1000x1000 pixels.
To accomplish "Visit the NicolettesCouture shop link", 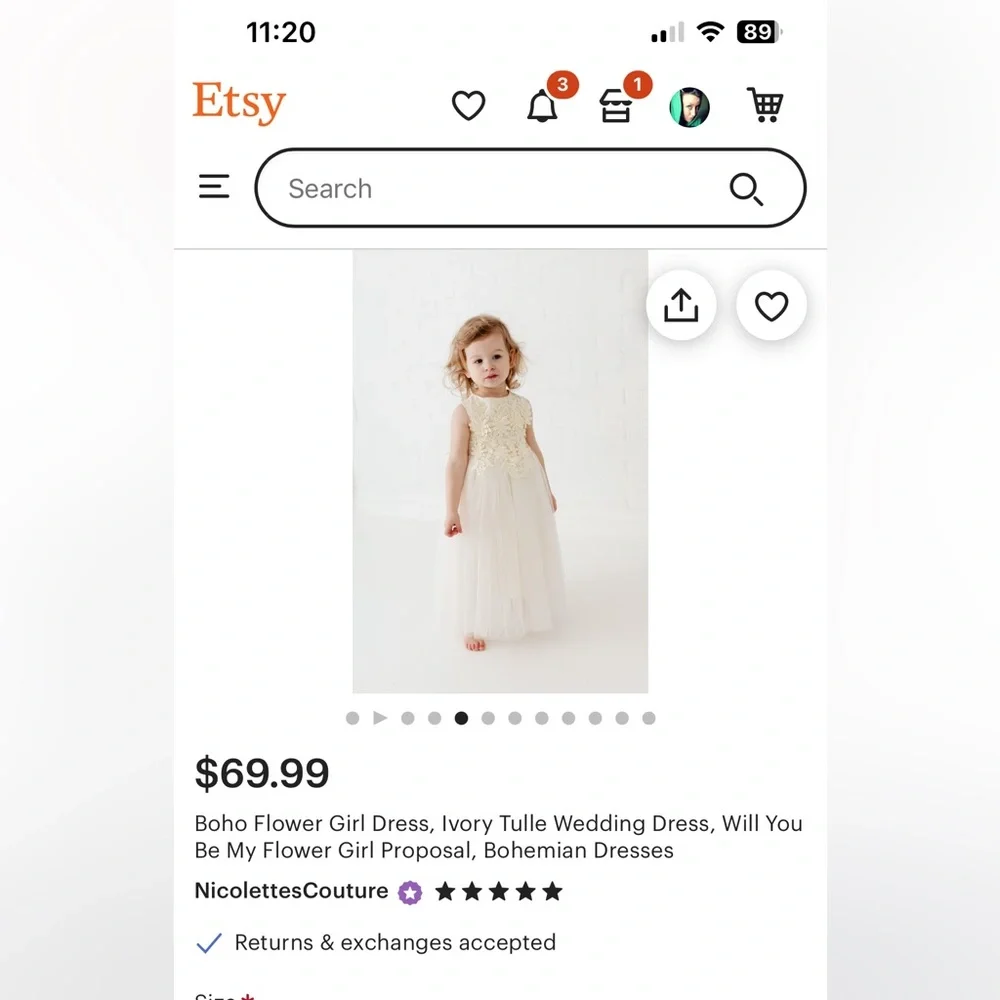I will pos(291,891).
